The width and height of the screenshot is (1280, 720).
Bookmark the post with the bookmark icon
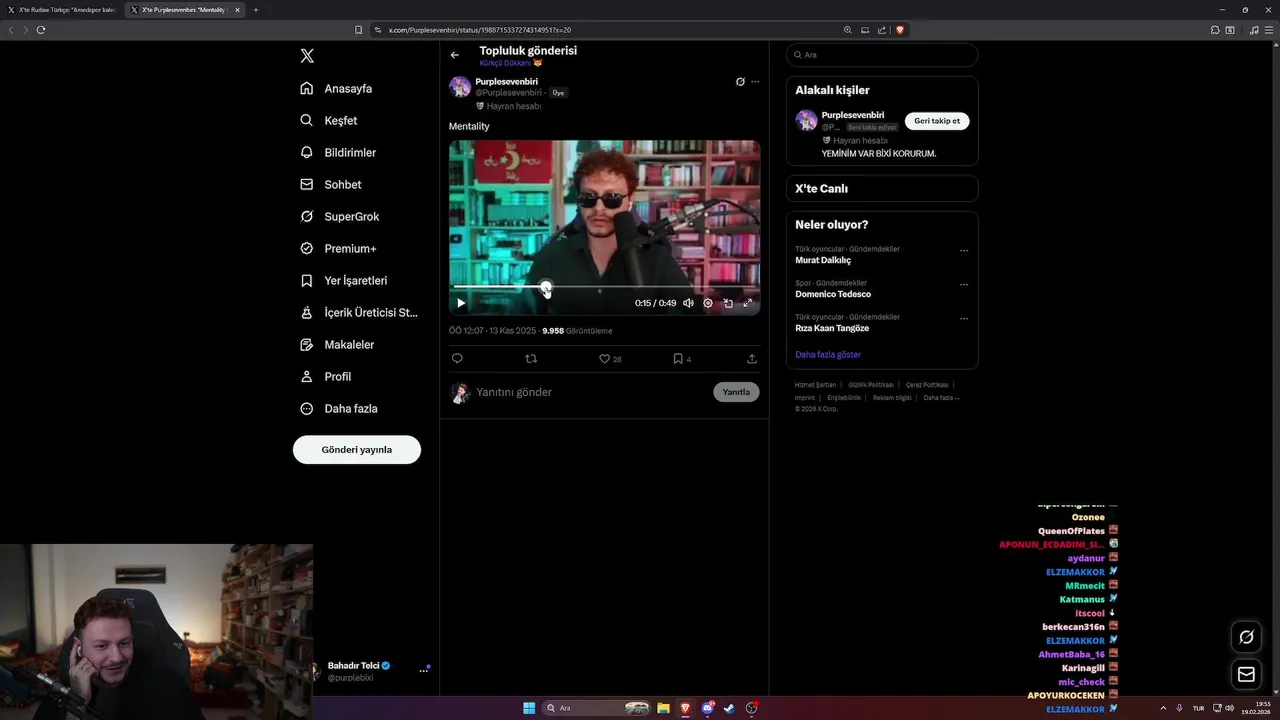[677, 358]
